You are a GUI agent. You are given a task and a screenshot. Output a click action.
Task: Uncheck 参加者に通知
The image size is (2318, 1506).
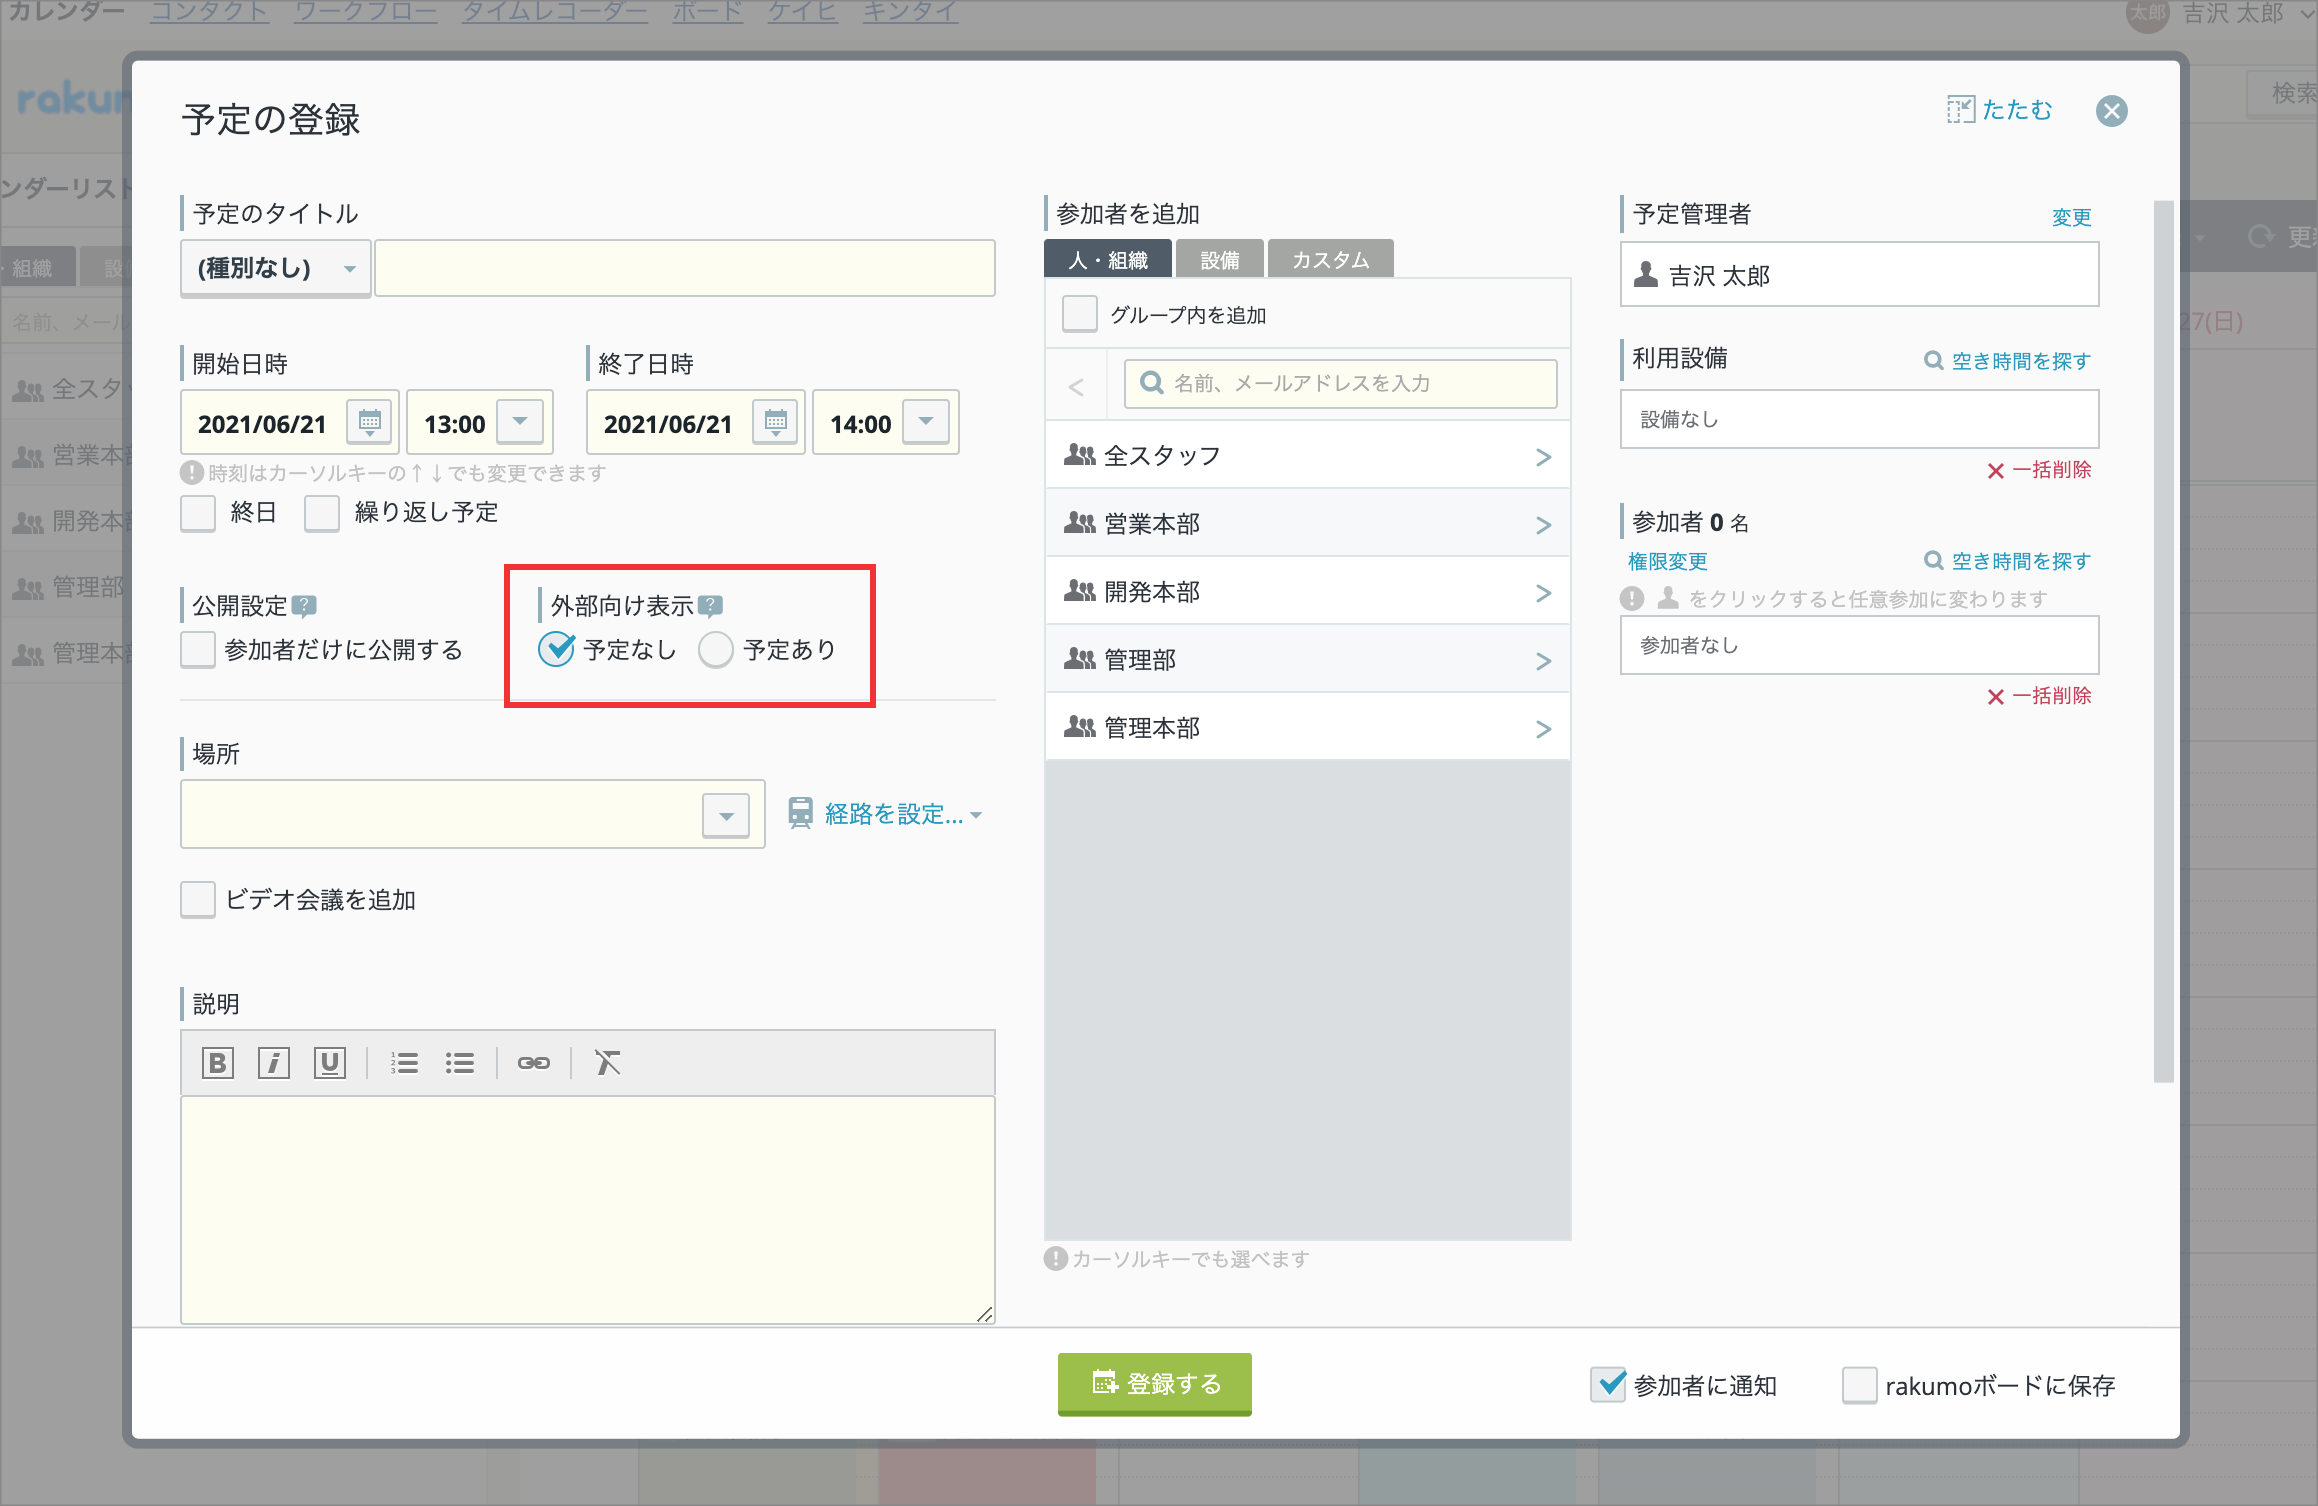[1608, 1385]
